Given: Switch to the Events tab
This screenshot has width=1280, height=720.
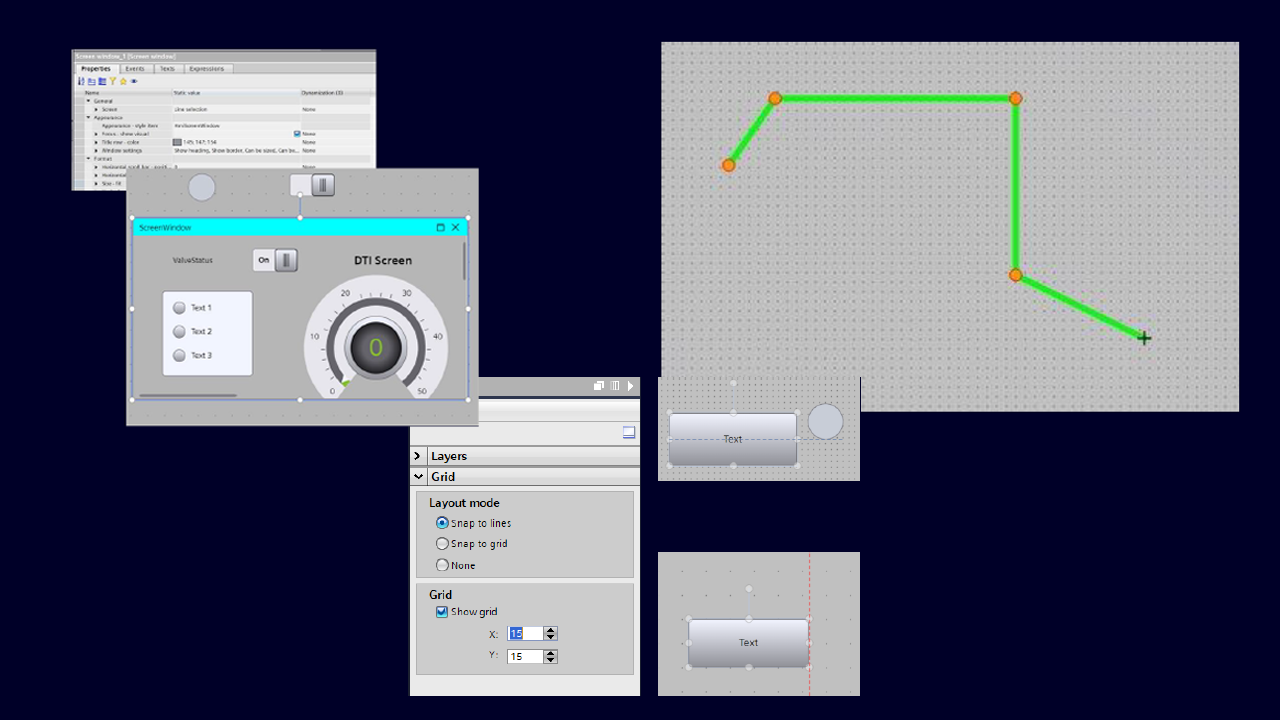Looking at the screenshot, I should click(x=134, y=69).
